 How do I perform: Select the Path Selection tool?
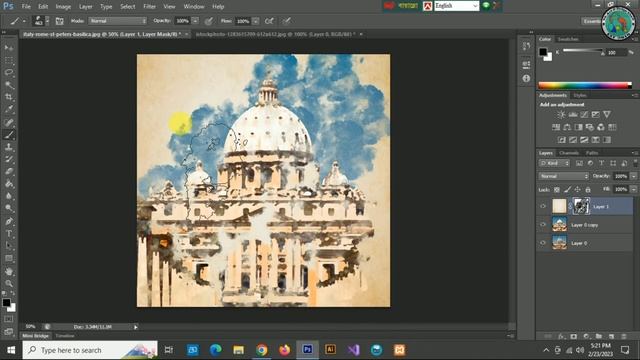(9, 246)
